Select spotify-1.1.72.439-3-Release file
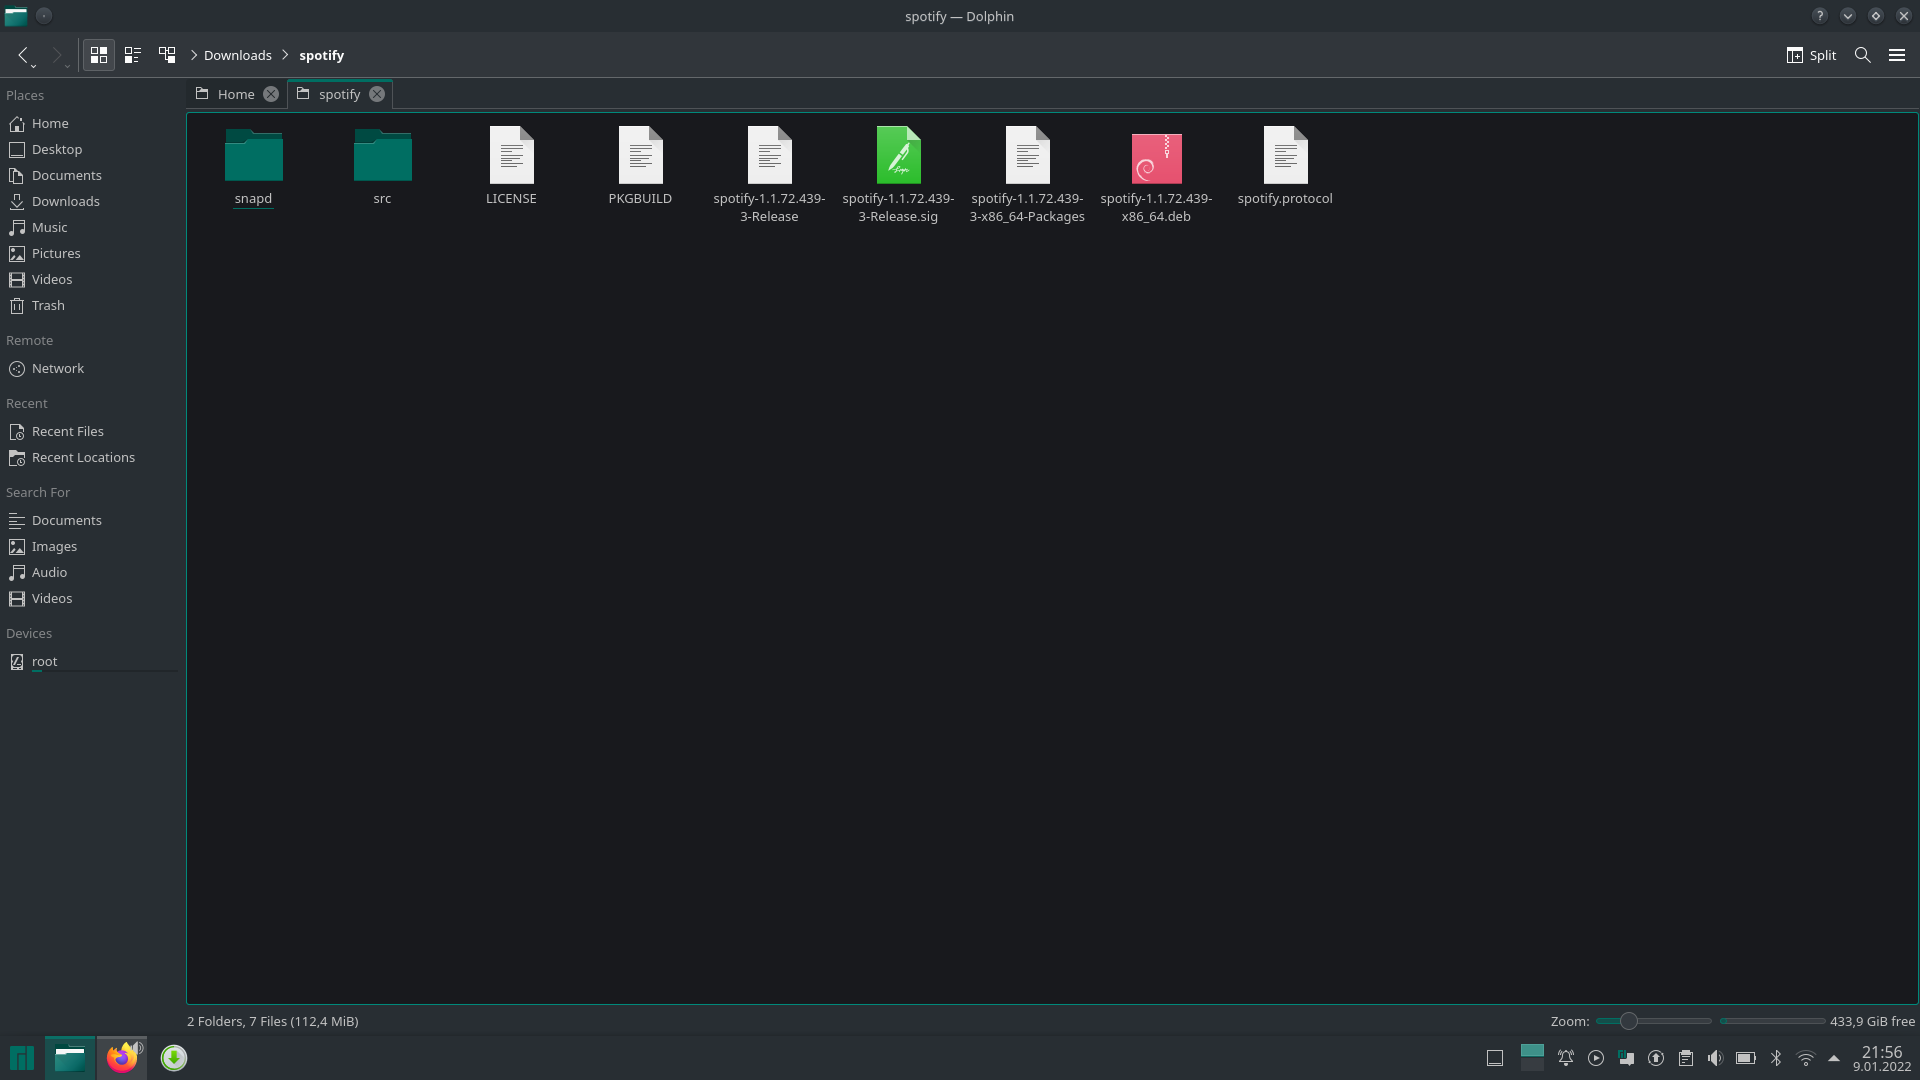Viewport: 1920px width, 1080px height. click(769, 175)
